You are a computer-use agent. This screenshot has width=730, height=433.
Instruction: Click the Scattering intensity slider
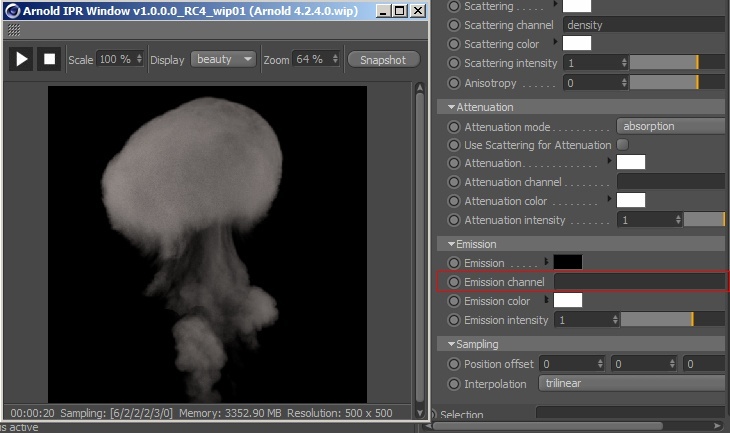click(x=677, y=62)
